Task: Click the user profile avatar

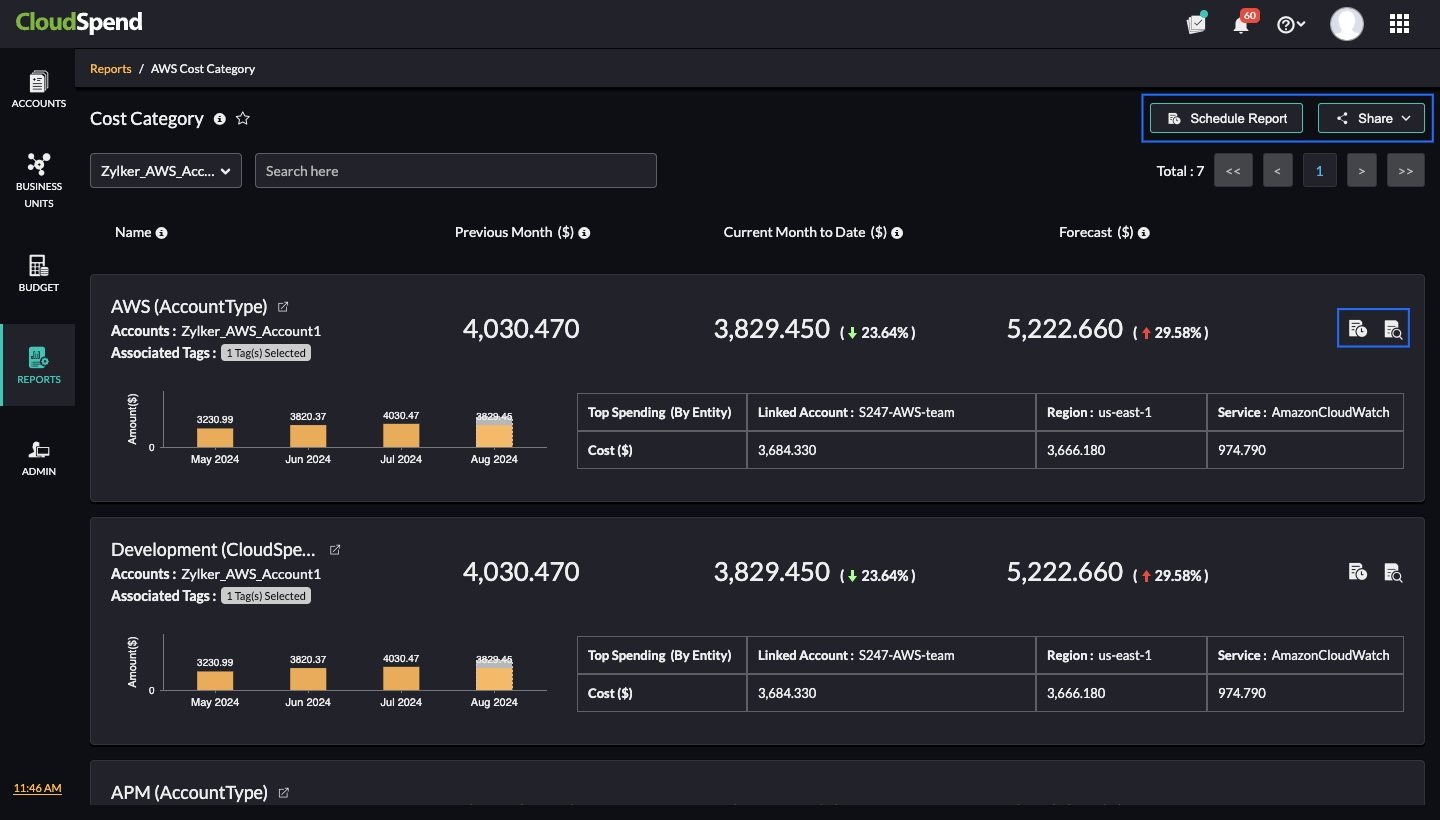Action: 1346,24
